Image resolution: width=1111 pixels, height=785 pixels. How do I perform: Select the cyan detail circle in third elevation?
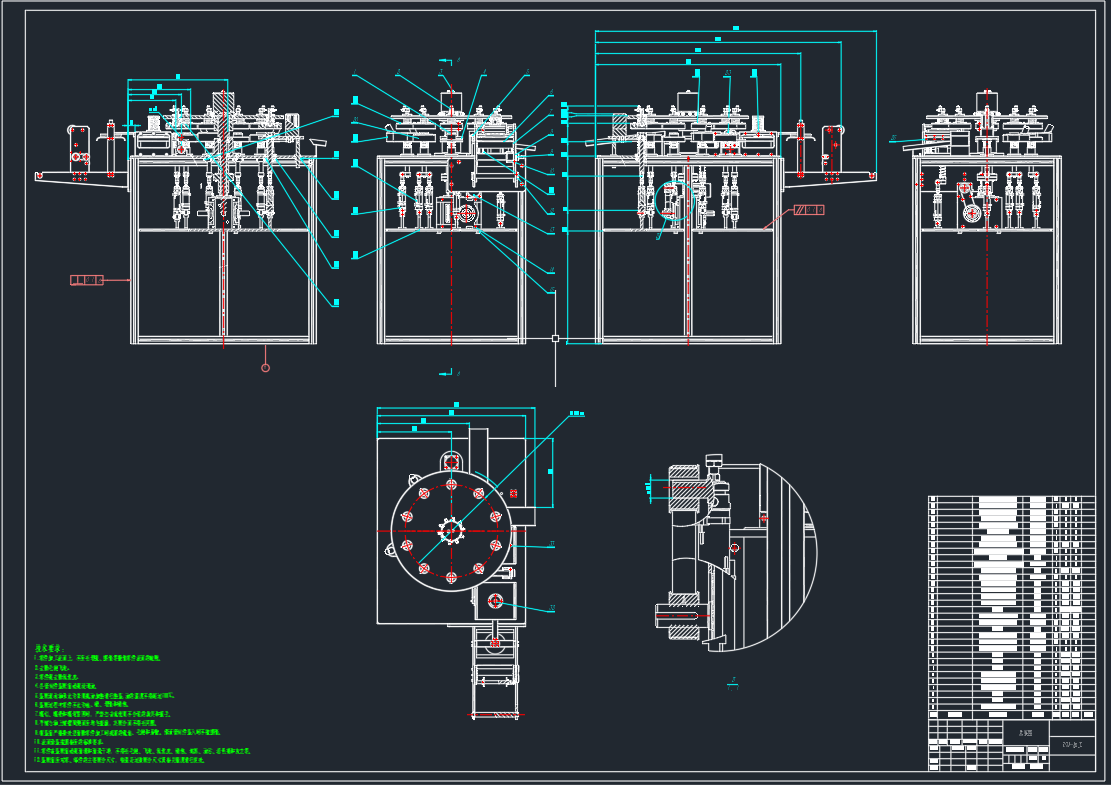[x=674, y=201]
